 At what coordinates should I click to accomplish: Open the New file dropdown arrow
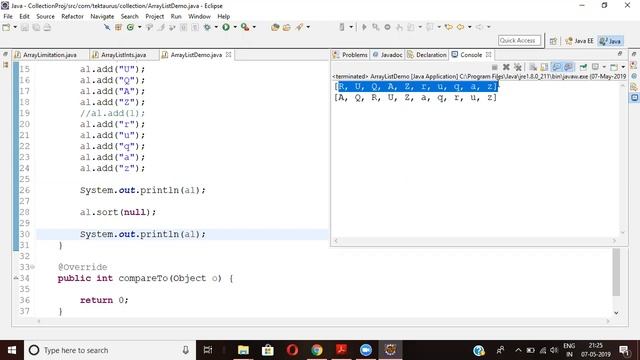point(15,27)
